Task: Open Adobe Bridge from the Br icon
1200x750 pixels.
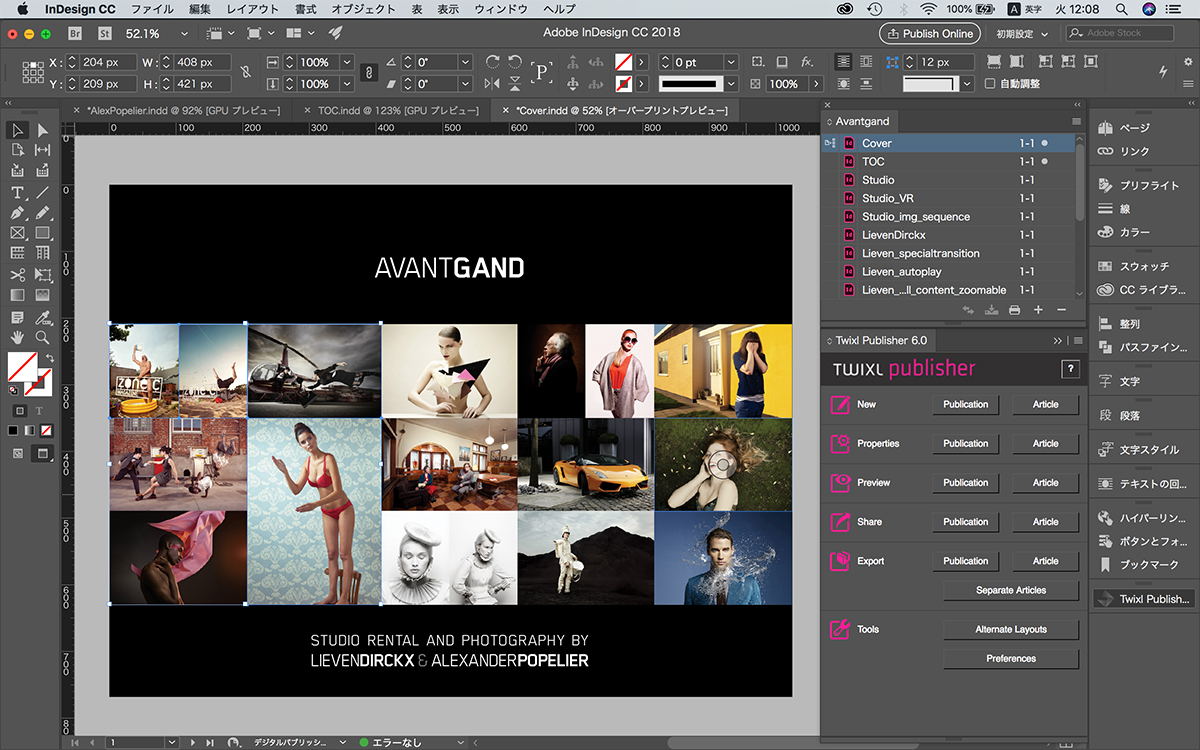Action: [x=75, y=33]
